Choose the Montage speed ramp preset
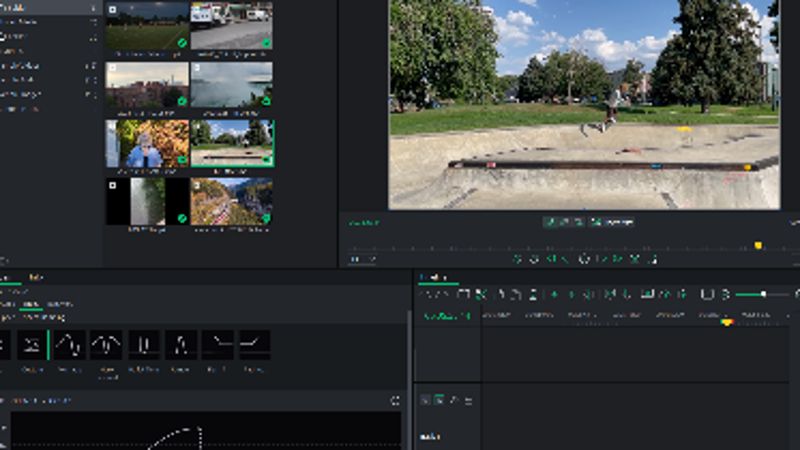Image resolution: width=800 pixels, height=450 pixels. [69, 345]
